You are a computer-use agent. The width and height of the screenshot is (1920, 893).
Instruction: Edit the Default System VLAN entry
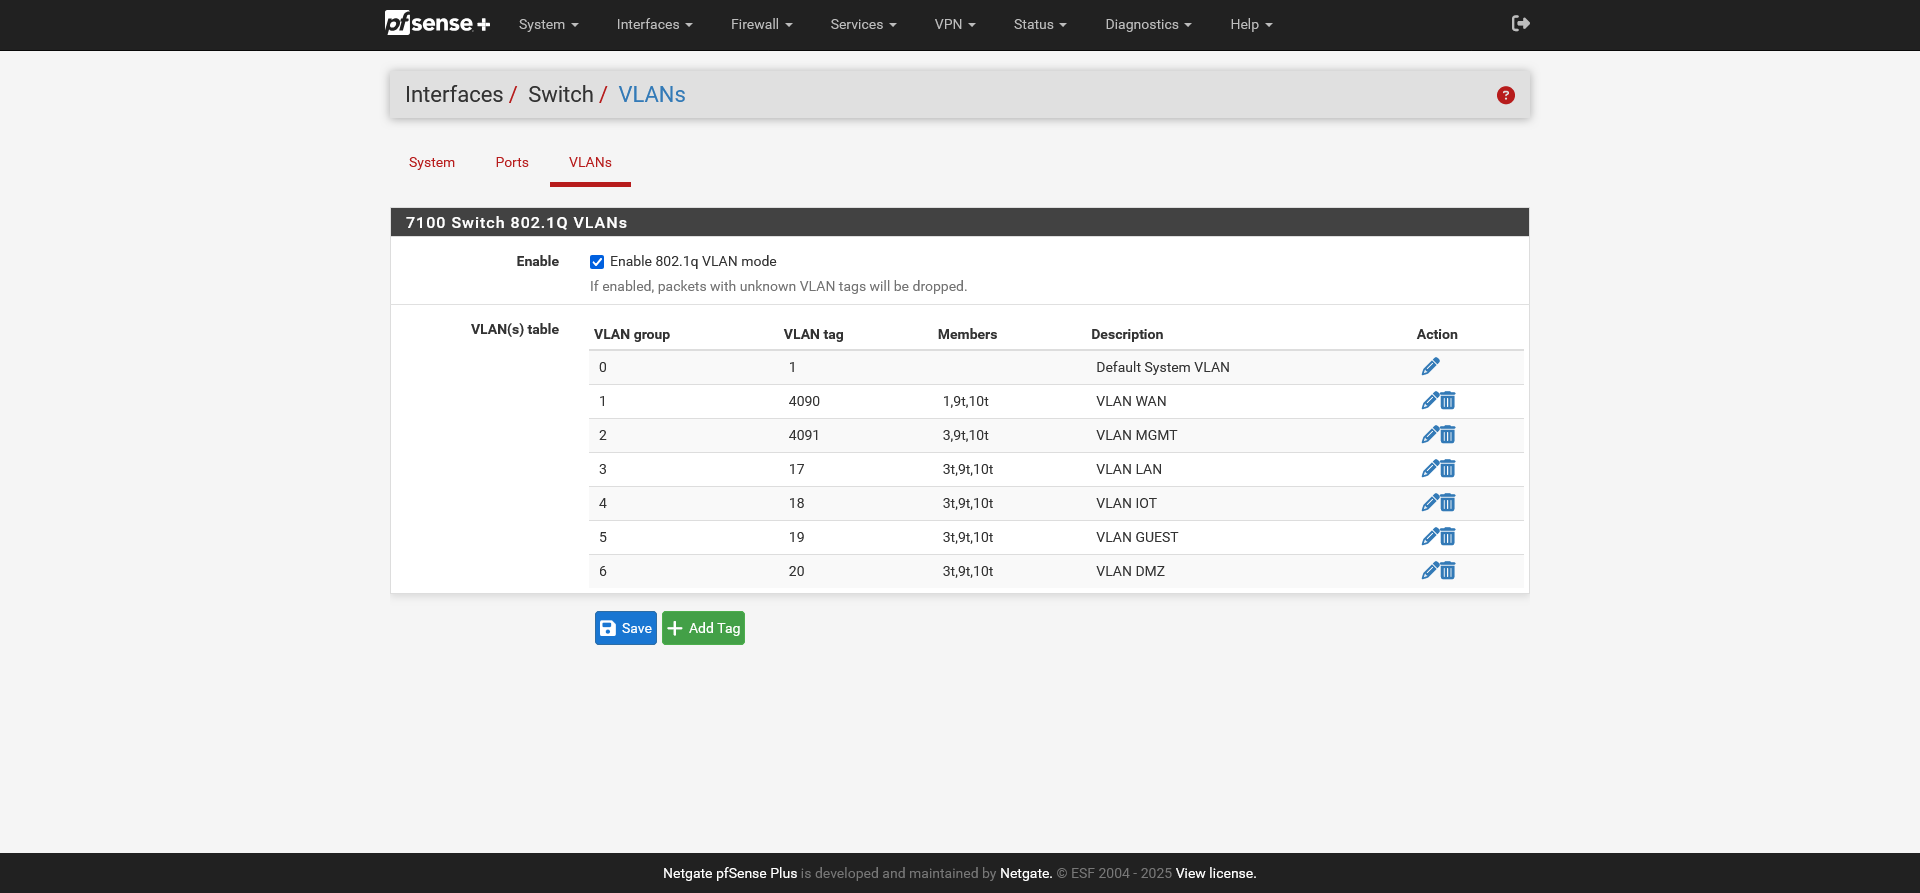[1430, 367]
